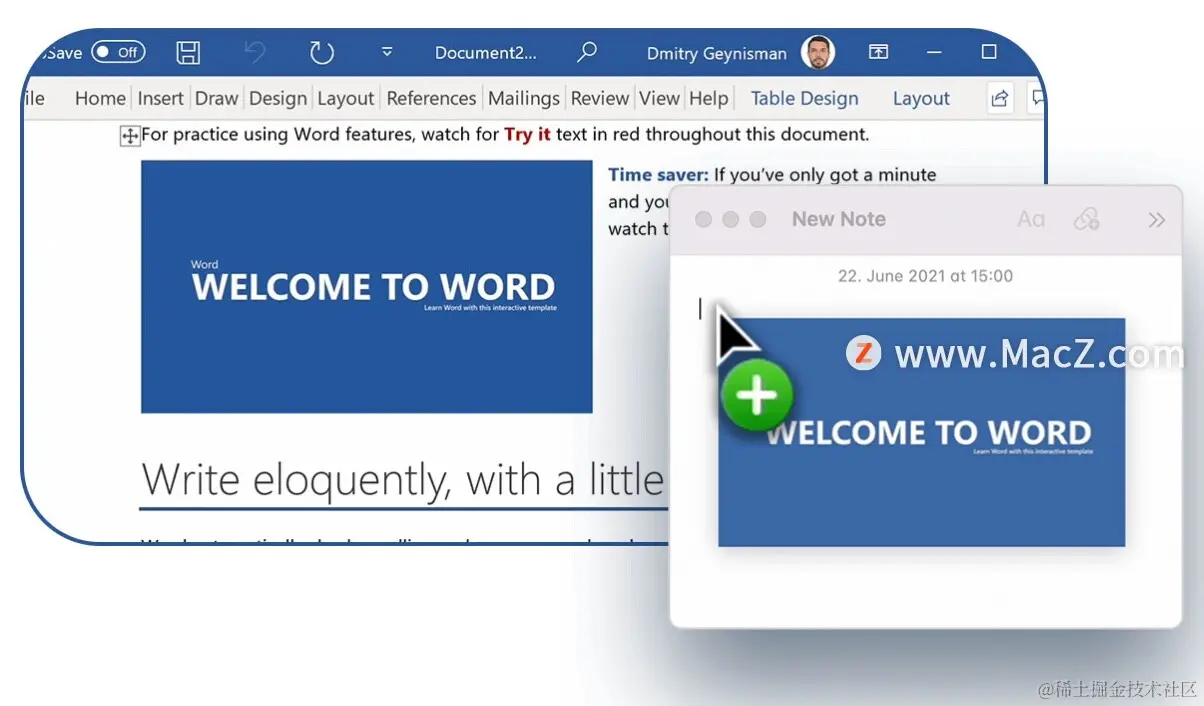Click the search magnifier icon in Word
The height and width of the screenshot is (706, 1204).
coord(587,52)
